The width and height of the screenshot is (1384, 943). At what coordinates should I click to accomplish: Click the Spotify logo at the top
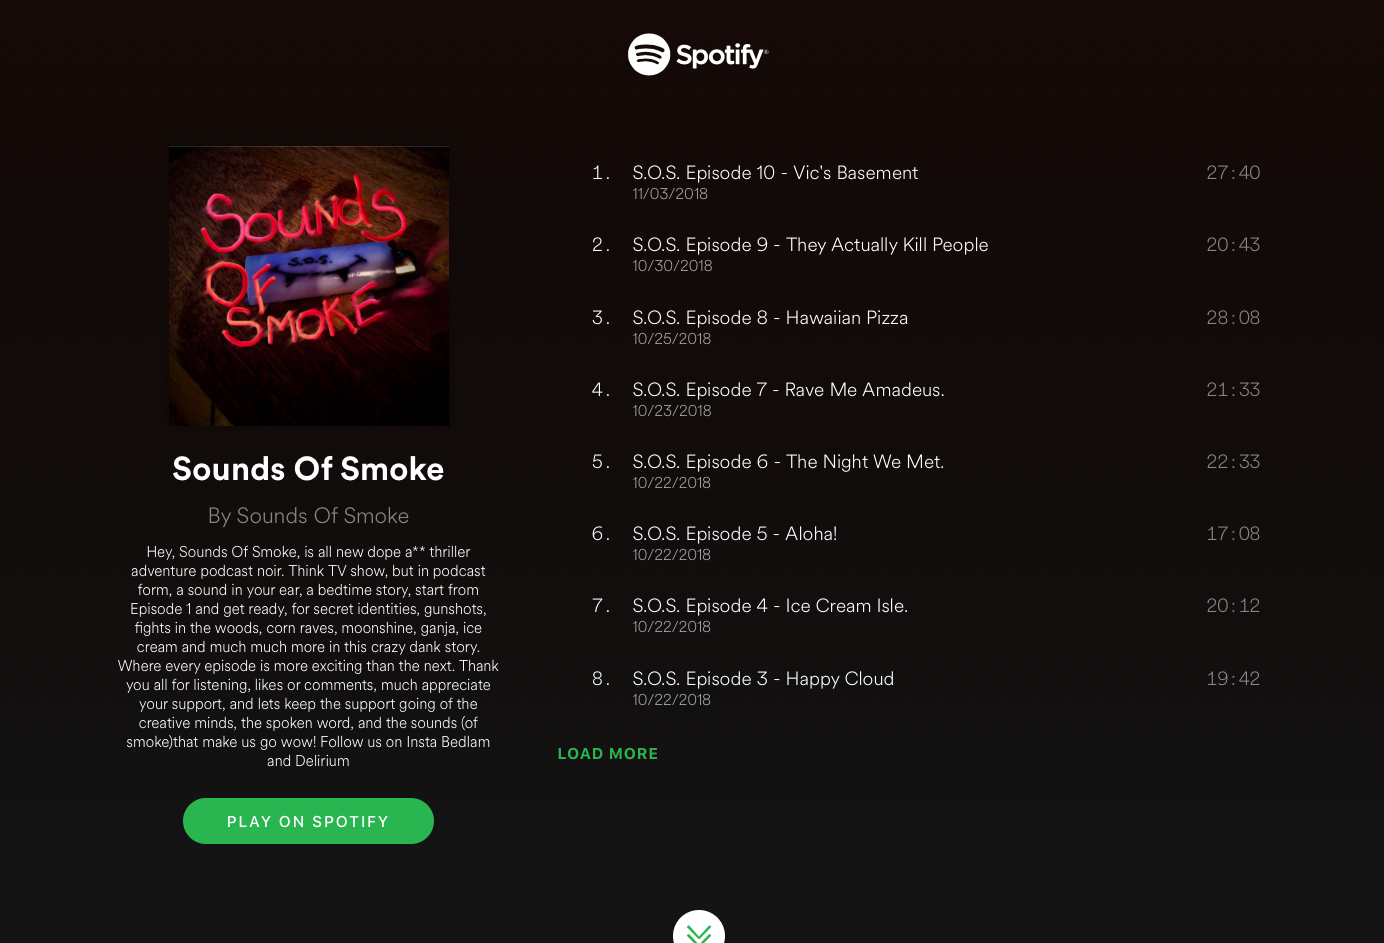click(x=698, y=55)
